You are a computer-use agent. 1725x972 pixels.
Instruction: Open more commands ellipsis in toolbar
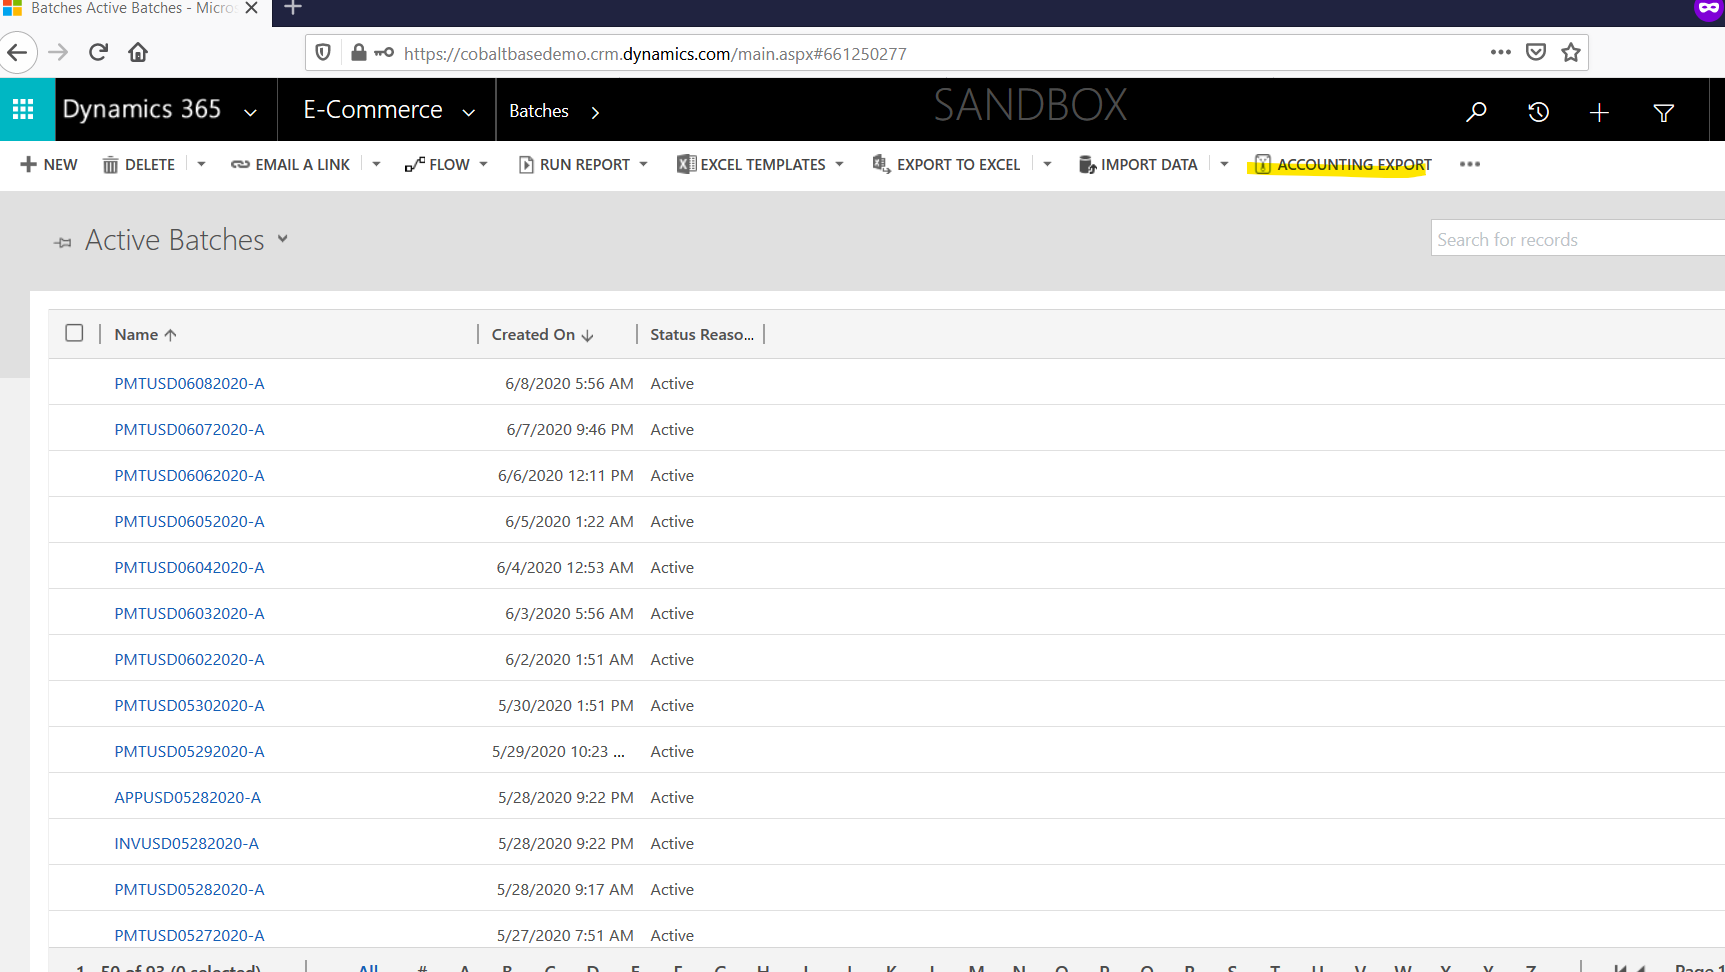click(1469, 164)
